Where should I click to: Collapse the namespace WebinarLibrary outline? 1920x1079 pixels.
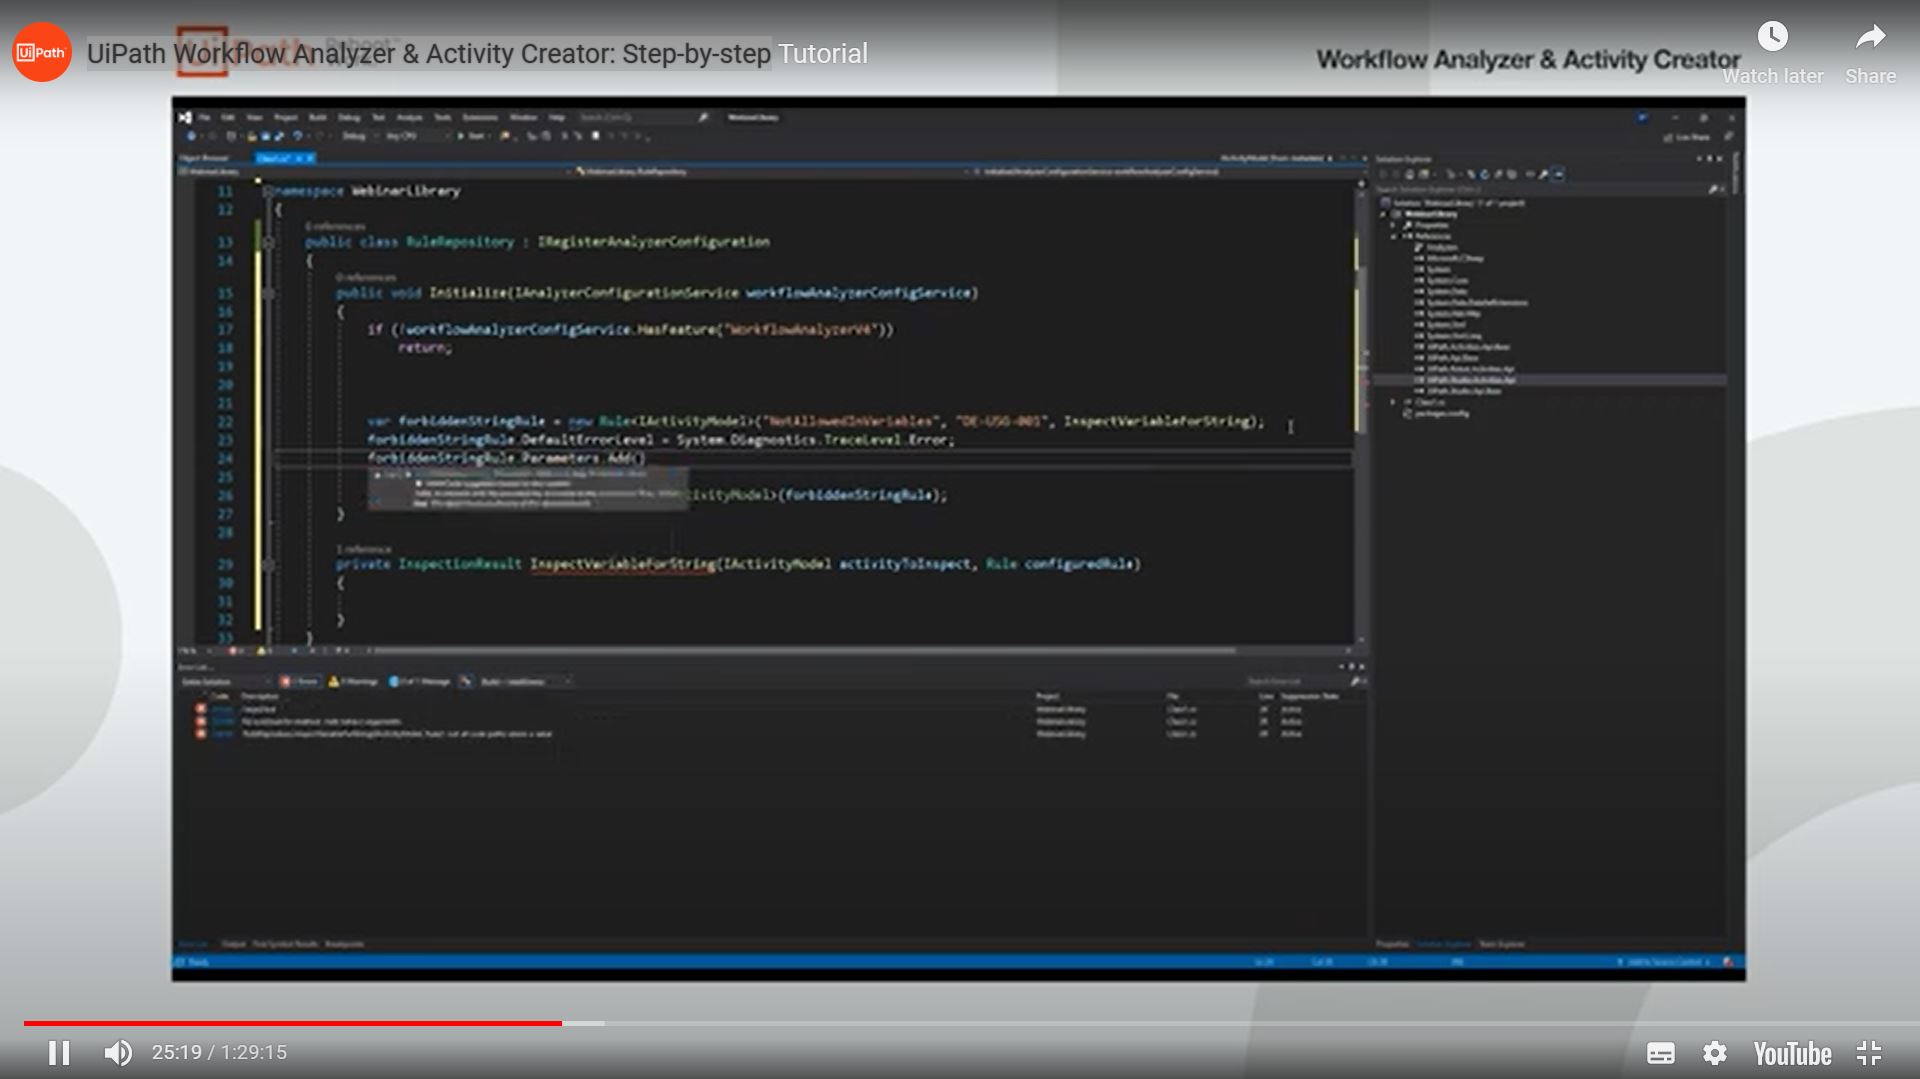pyautogui.click(x=268, y=191)
